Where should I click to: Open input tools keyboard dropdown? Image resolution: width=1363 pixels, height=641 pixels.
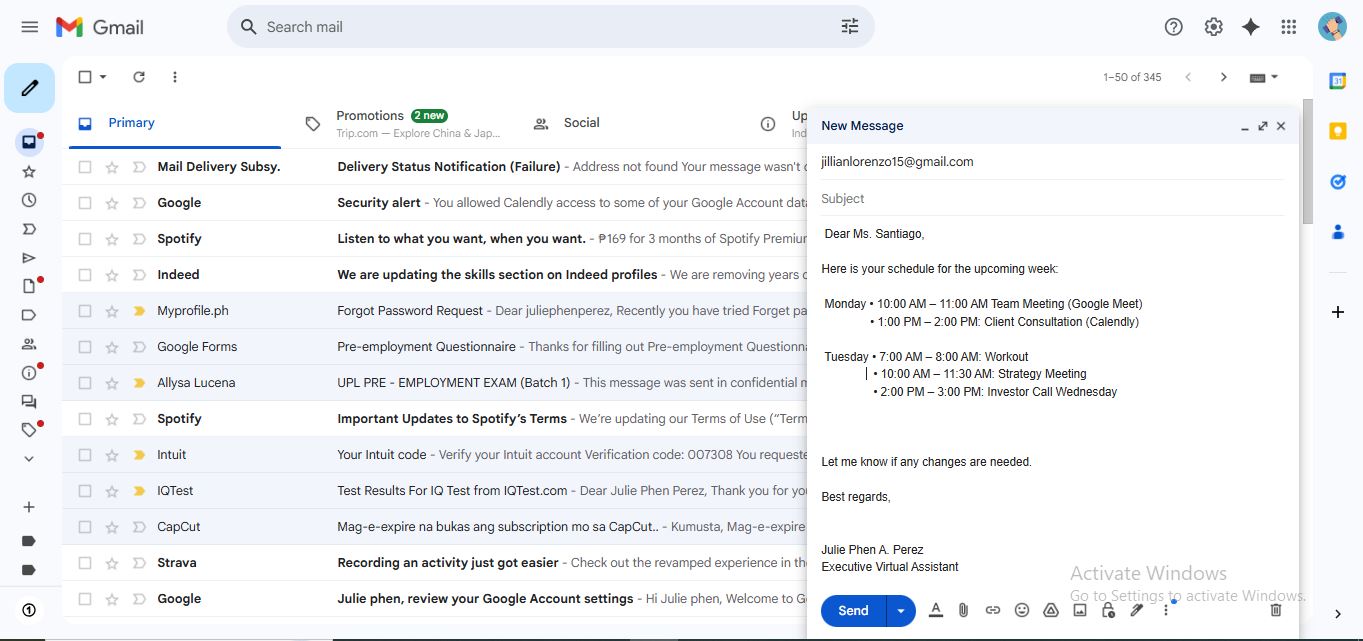tap(1265, 77)
